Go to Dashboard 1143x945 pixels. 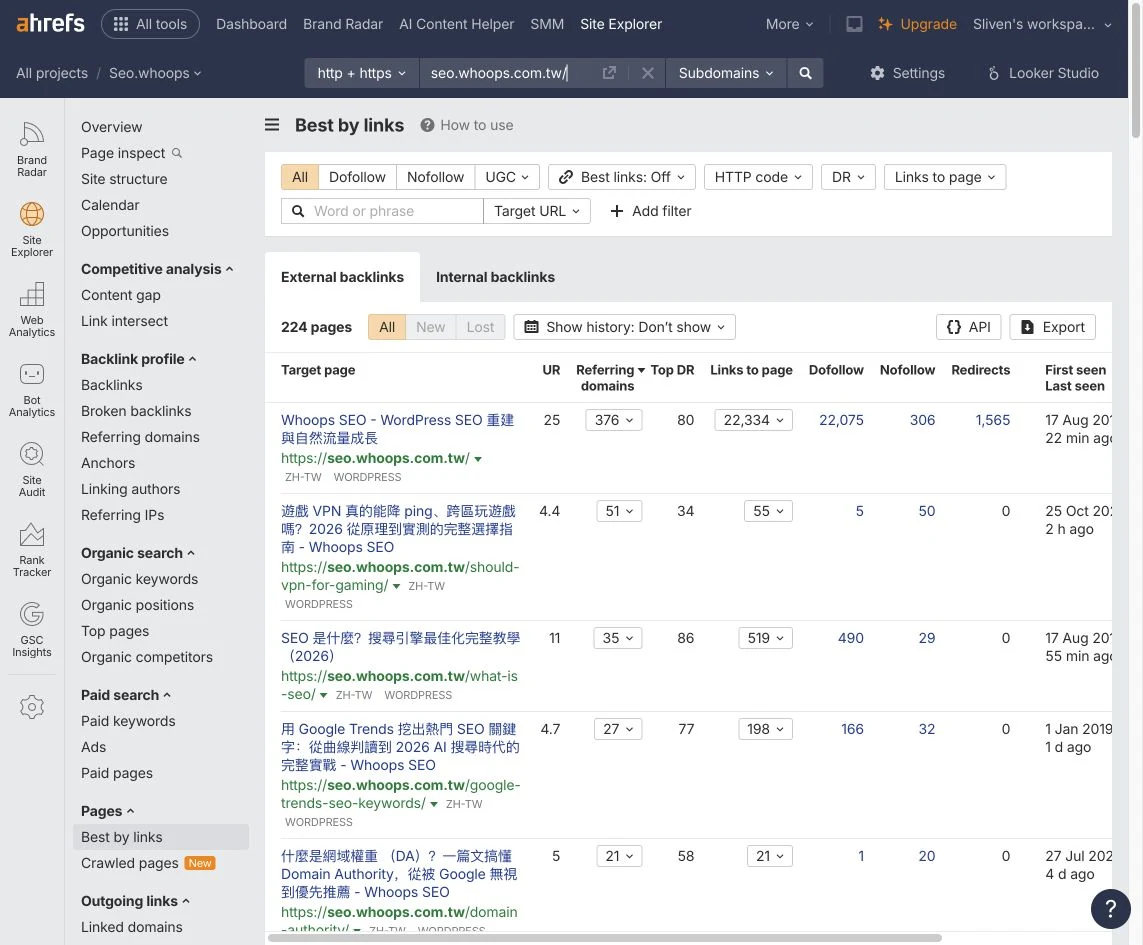[251, 24]
